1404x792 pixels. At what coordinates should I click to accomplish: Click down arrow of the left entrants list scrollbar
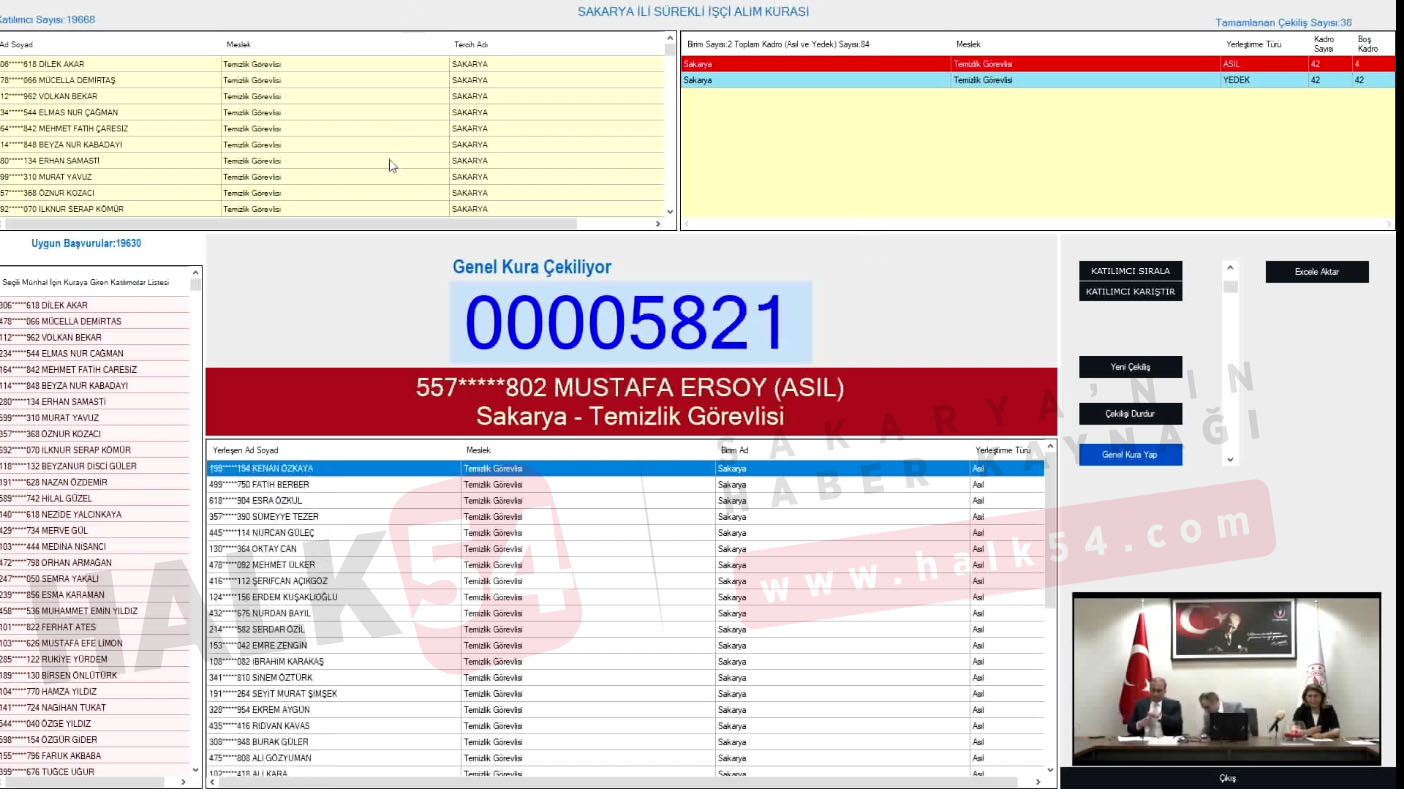point(196,770)
